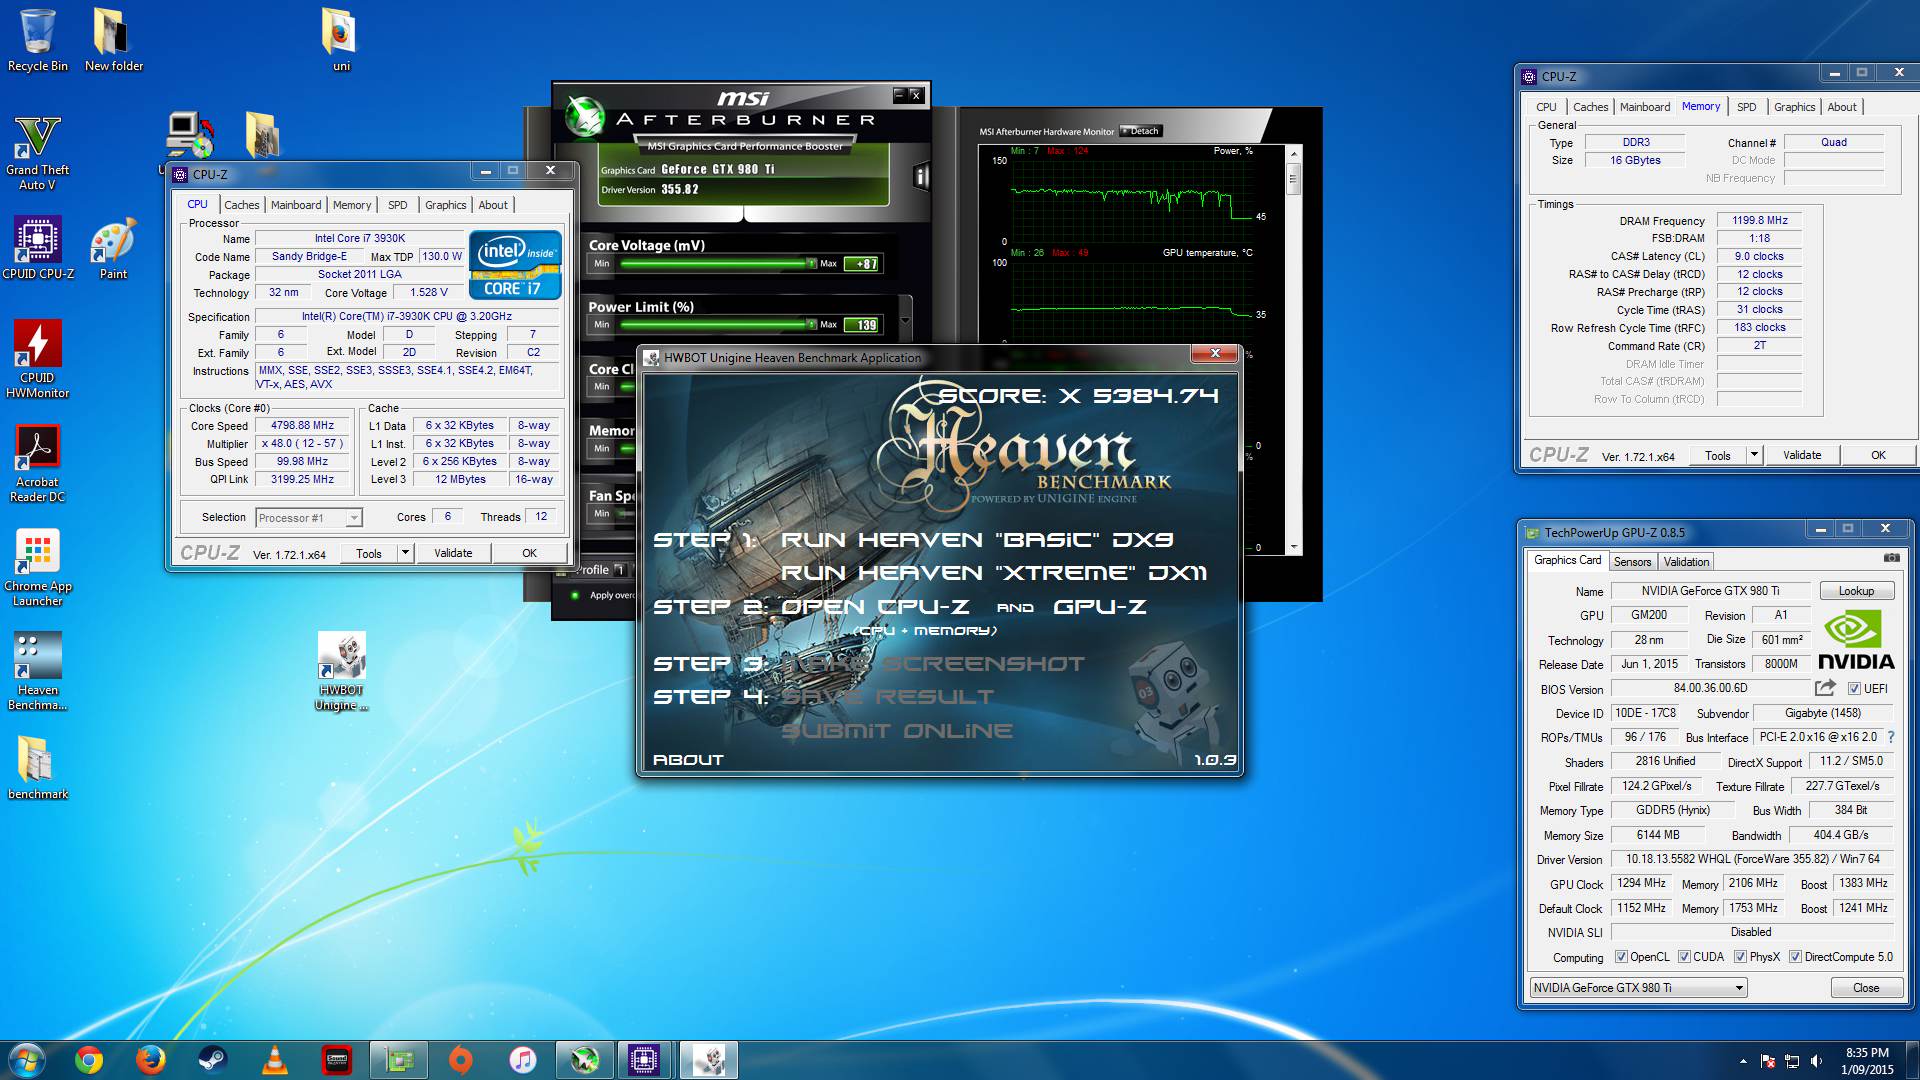This screenshot has height=1080, width=1920.
Task: Expand Tools dropdown arrow in left CPU-Z
Action: (405, 552)
